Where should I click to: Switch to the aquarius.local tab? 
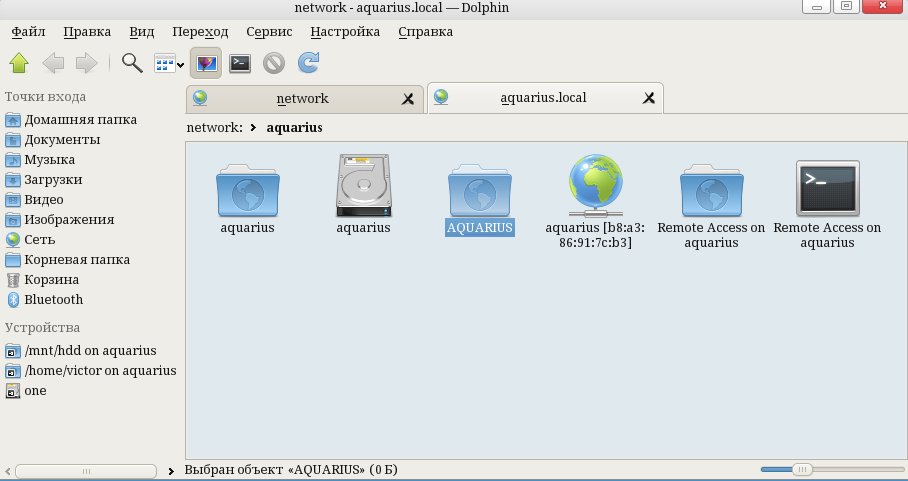click(545, 98)
